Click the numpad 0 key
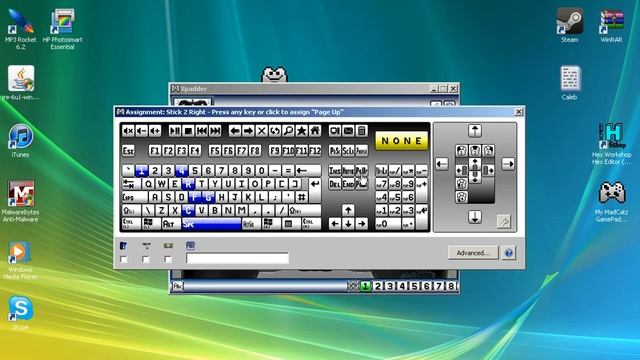640x360 pixels. [x=388, y=224]
